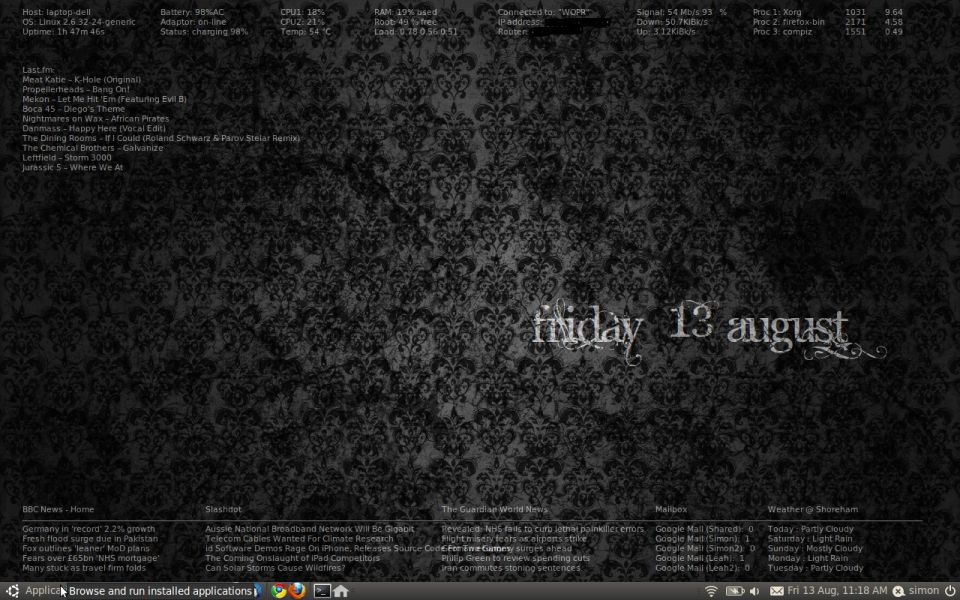This screenshot has width=960, height=600.
Task: Open the chat status icon beside simon
Action: click(x=898, y=591)
